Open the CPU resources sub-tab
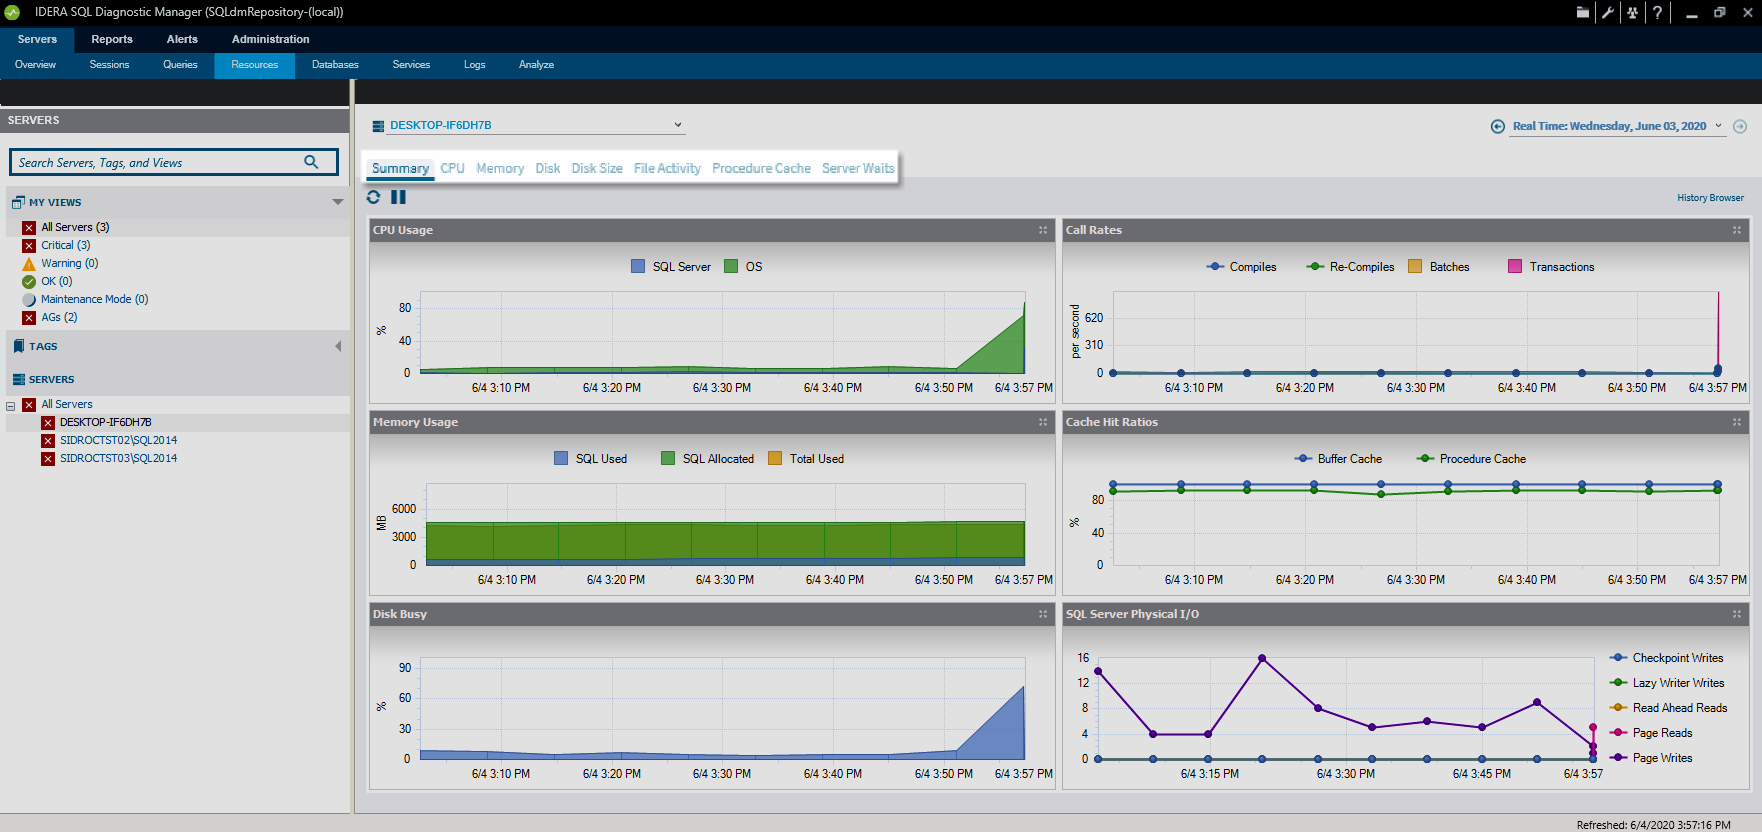This screenshot has width=1762, height=832. point(452,168)
